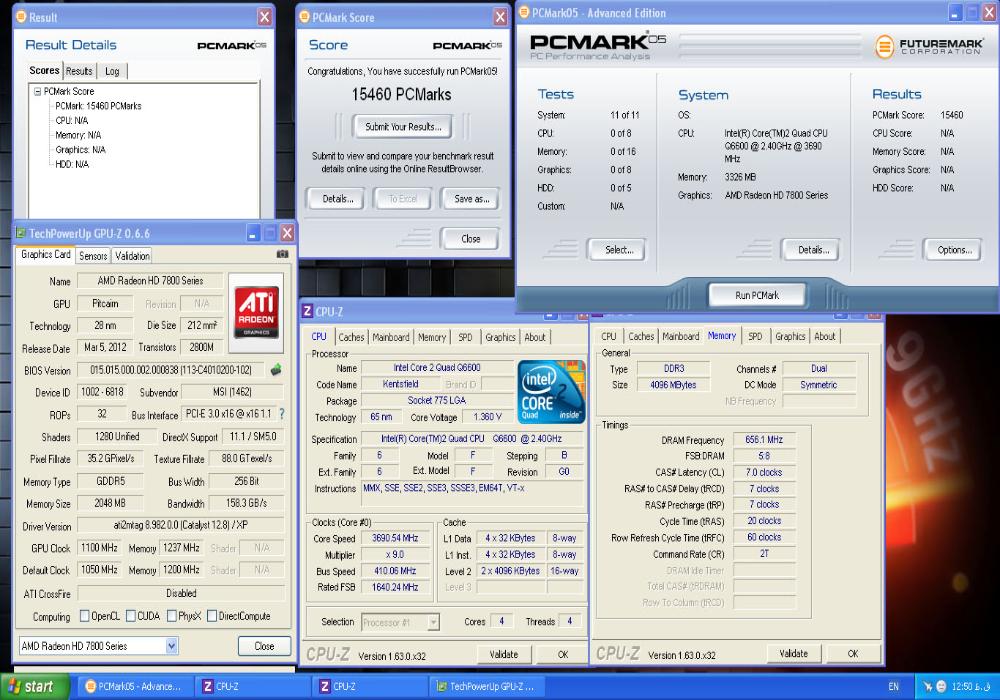The width and height of the screenshot is (1000, 700).
Task: Open the Validation tab in GPU-Z
Action: click(132, 256)
